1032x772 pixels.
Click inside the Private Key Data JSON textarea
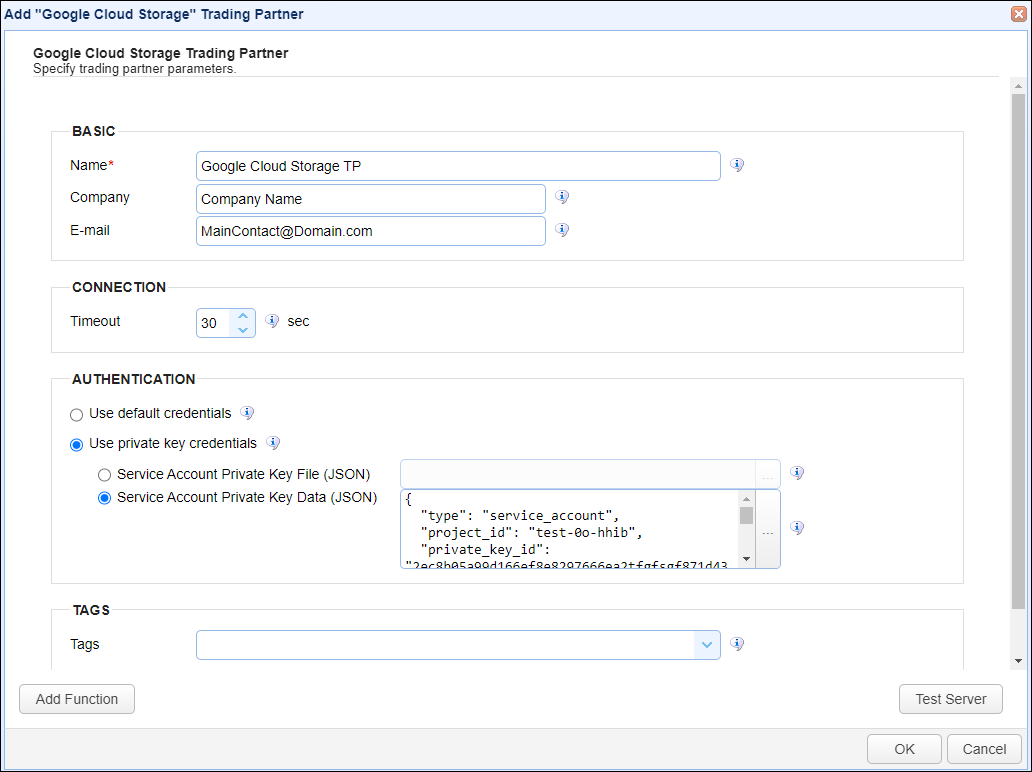570,529
